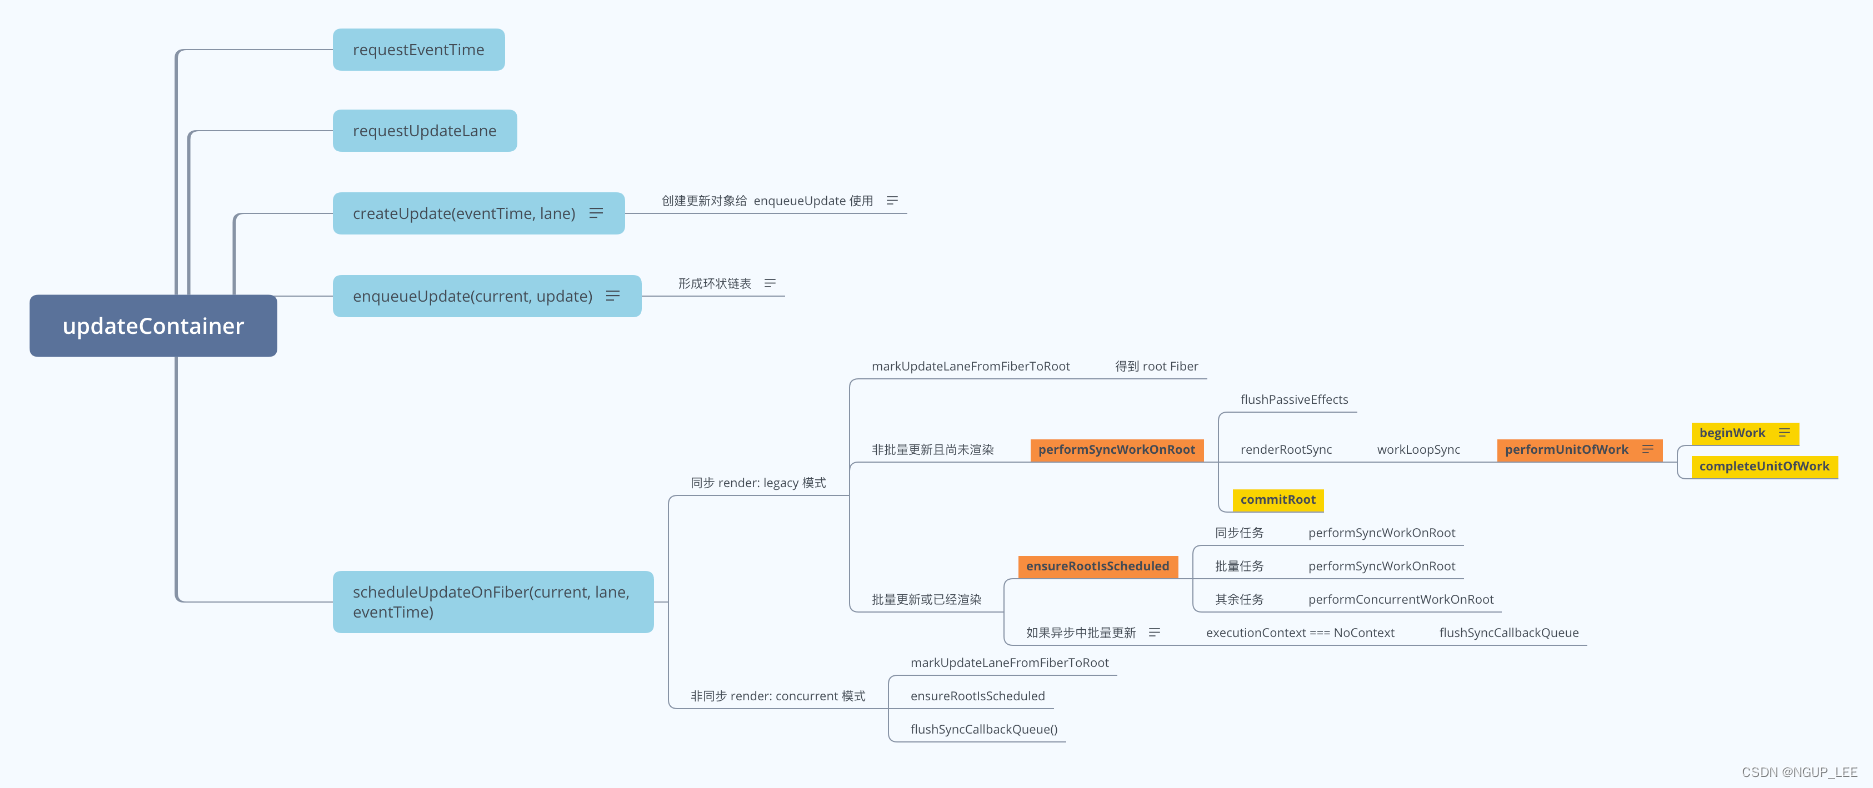Screen dimensions: 1873x788
Task: Click markUpdateLaneFromFiberToRoot in concurrent branch
Action: (x=1010, y=663)
